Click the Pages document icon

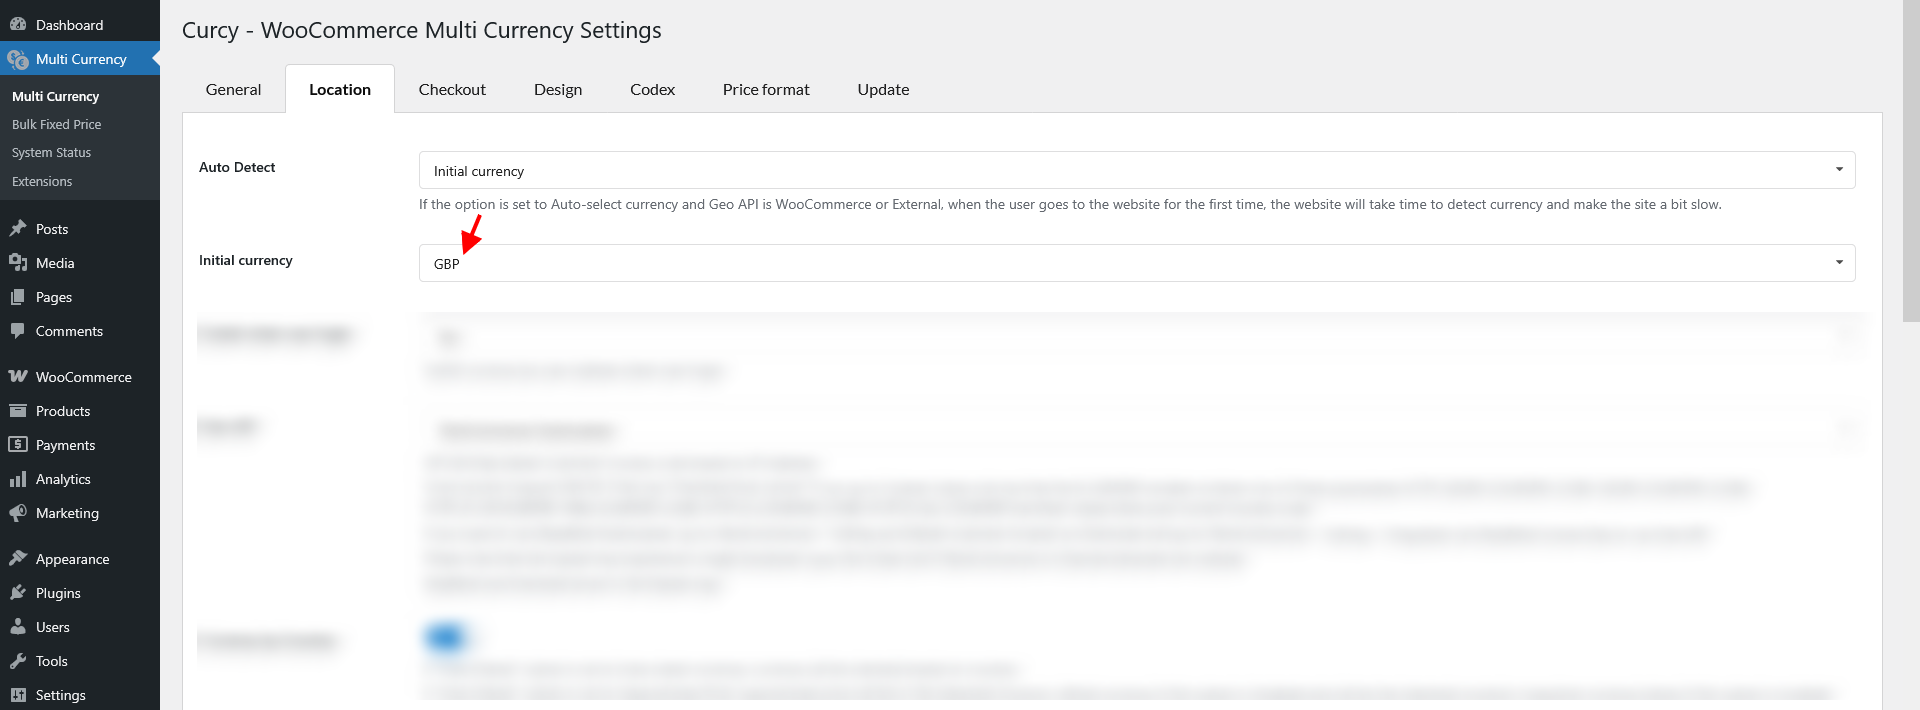click(18, 297)
